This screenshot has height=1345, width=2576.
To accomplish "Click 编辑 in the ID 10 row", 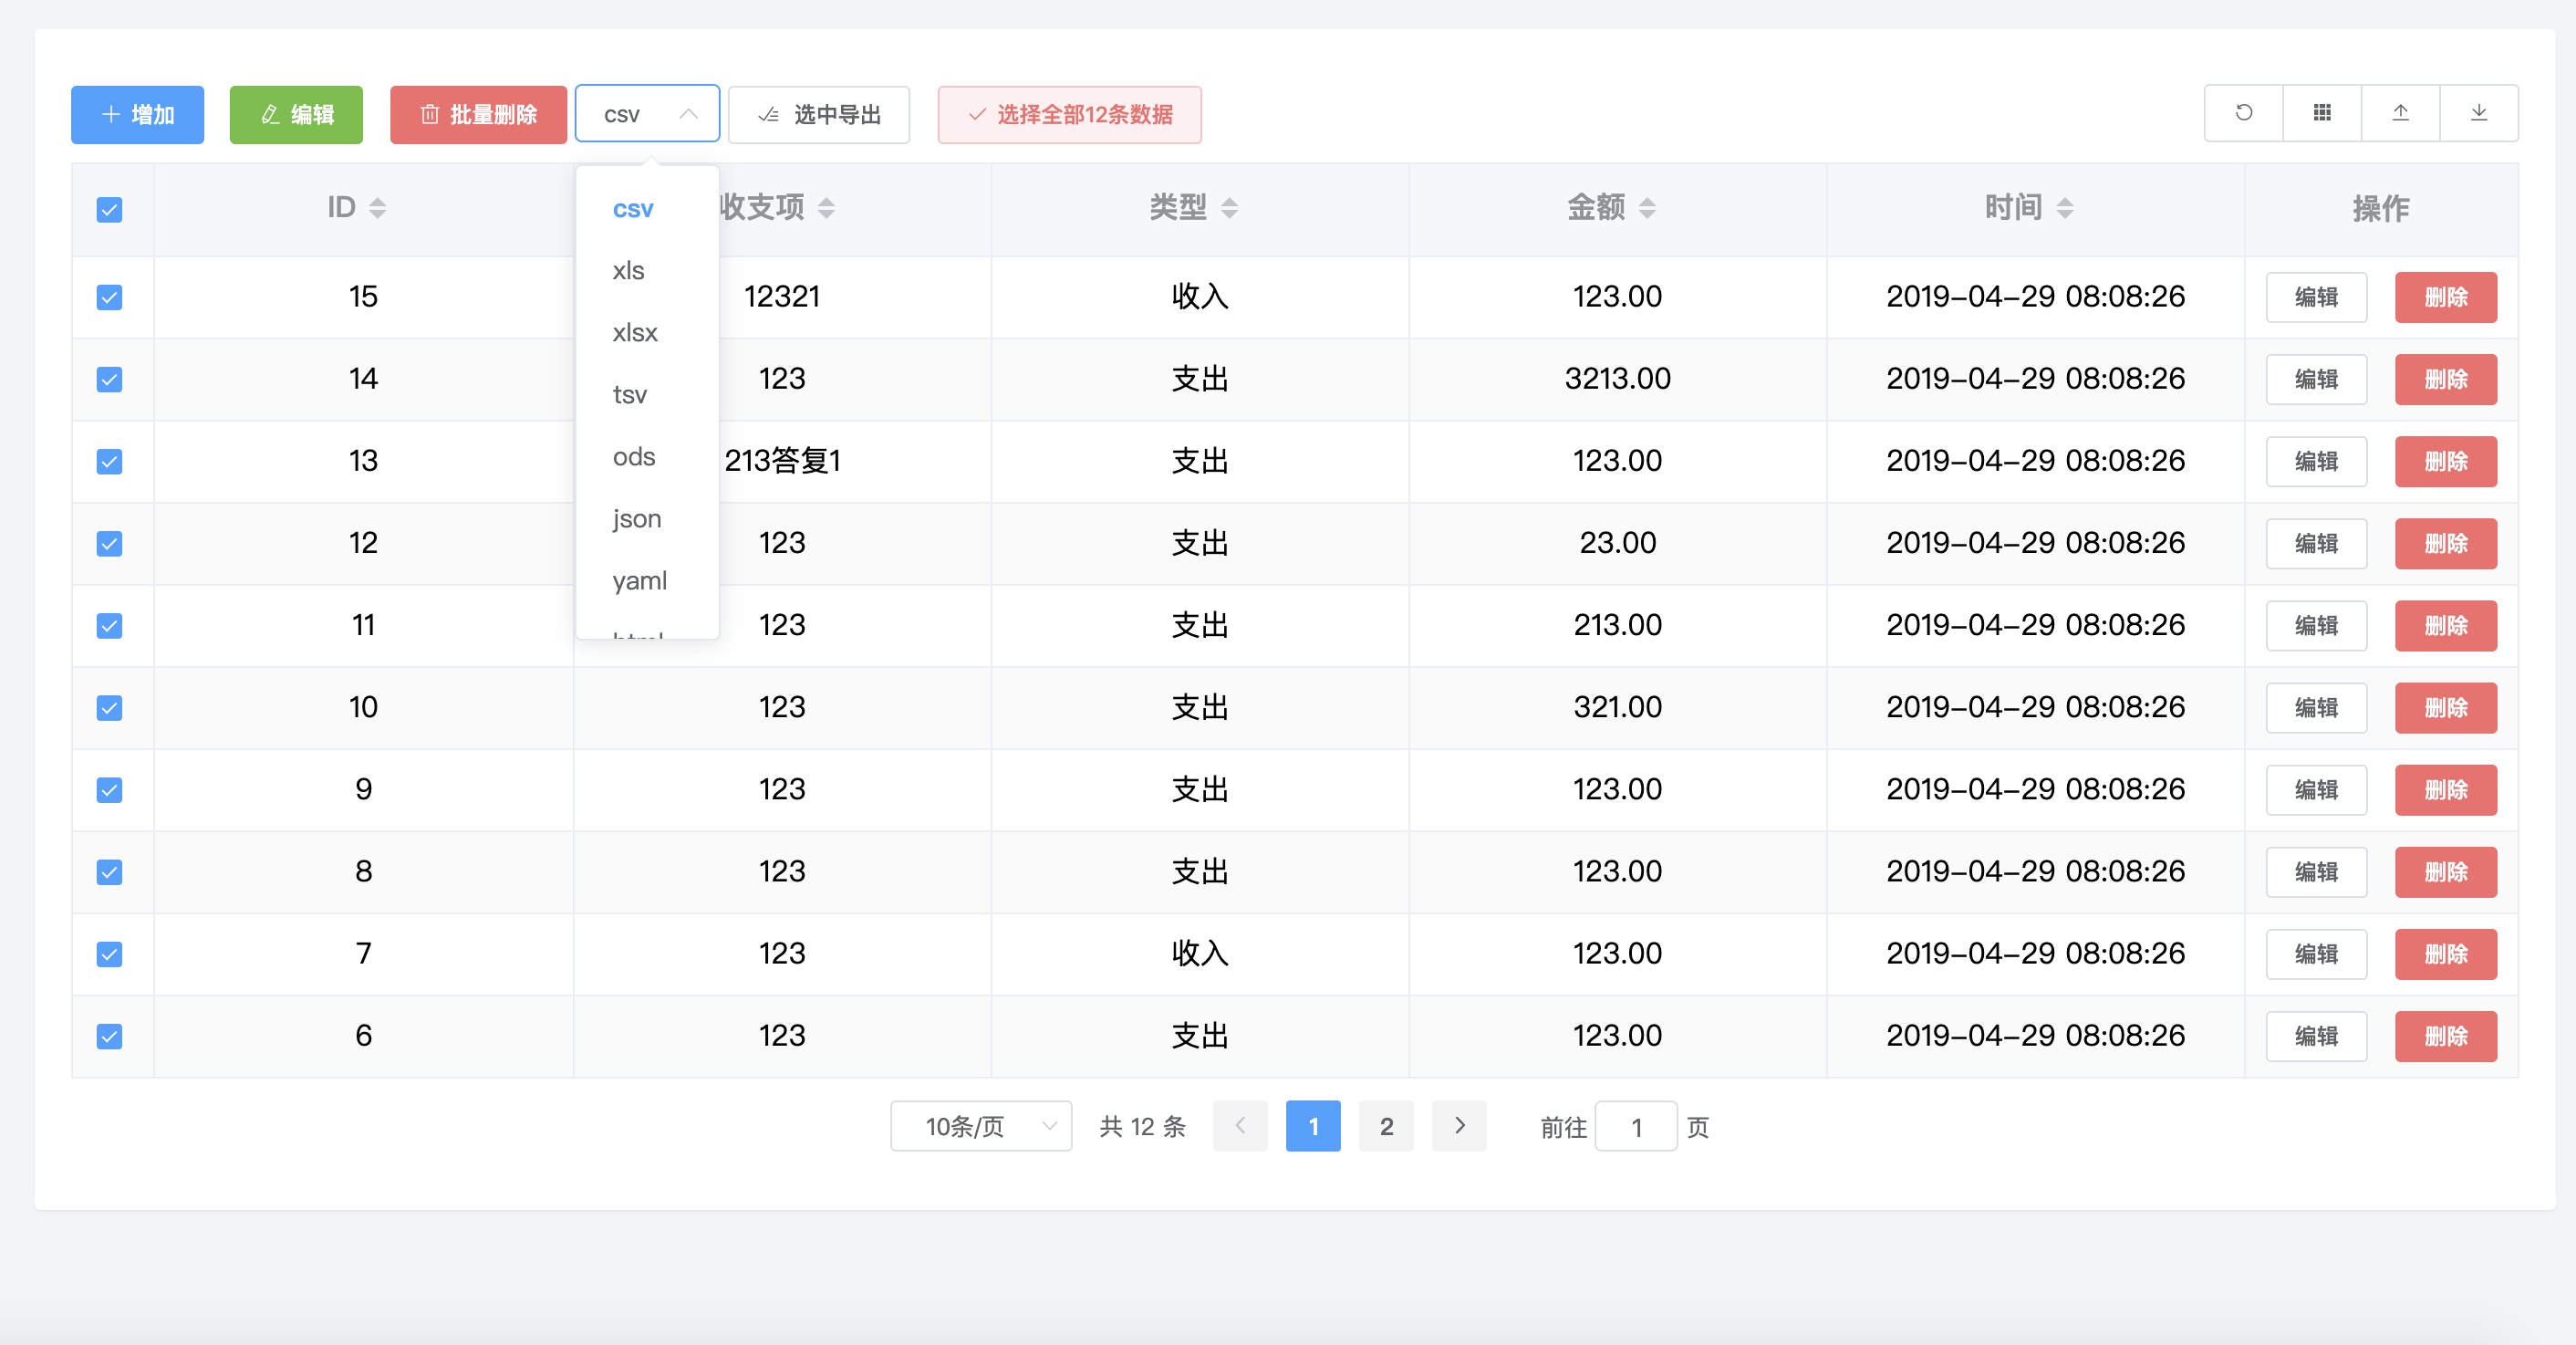I will (x=2316, y=708).
